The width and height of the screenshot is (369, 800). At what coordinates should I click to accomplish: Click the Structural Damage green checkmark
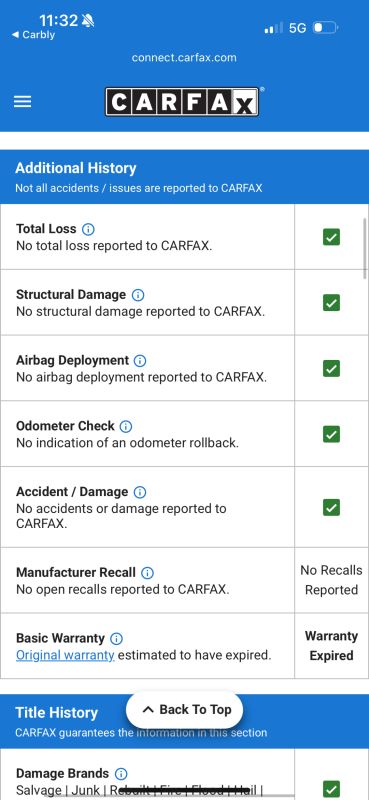[331, 303]
